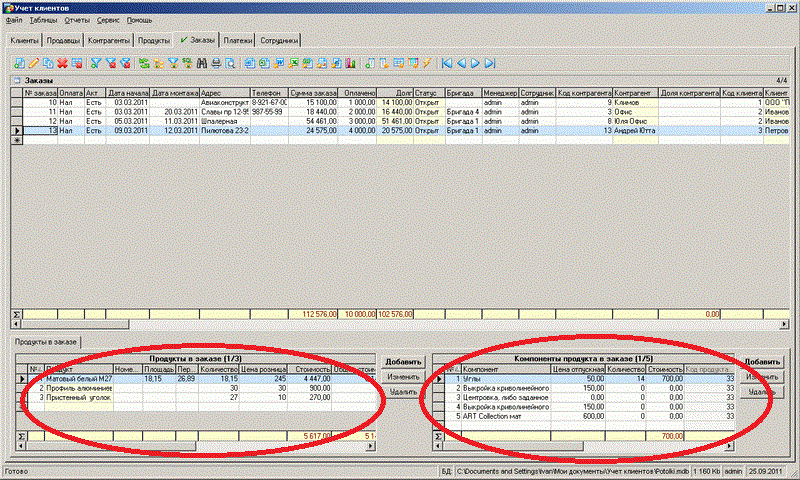
Task: Click the lightning bolt toolbar icon
Action: click(x=427, y=63)
